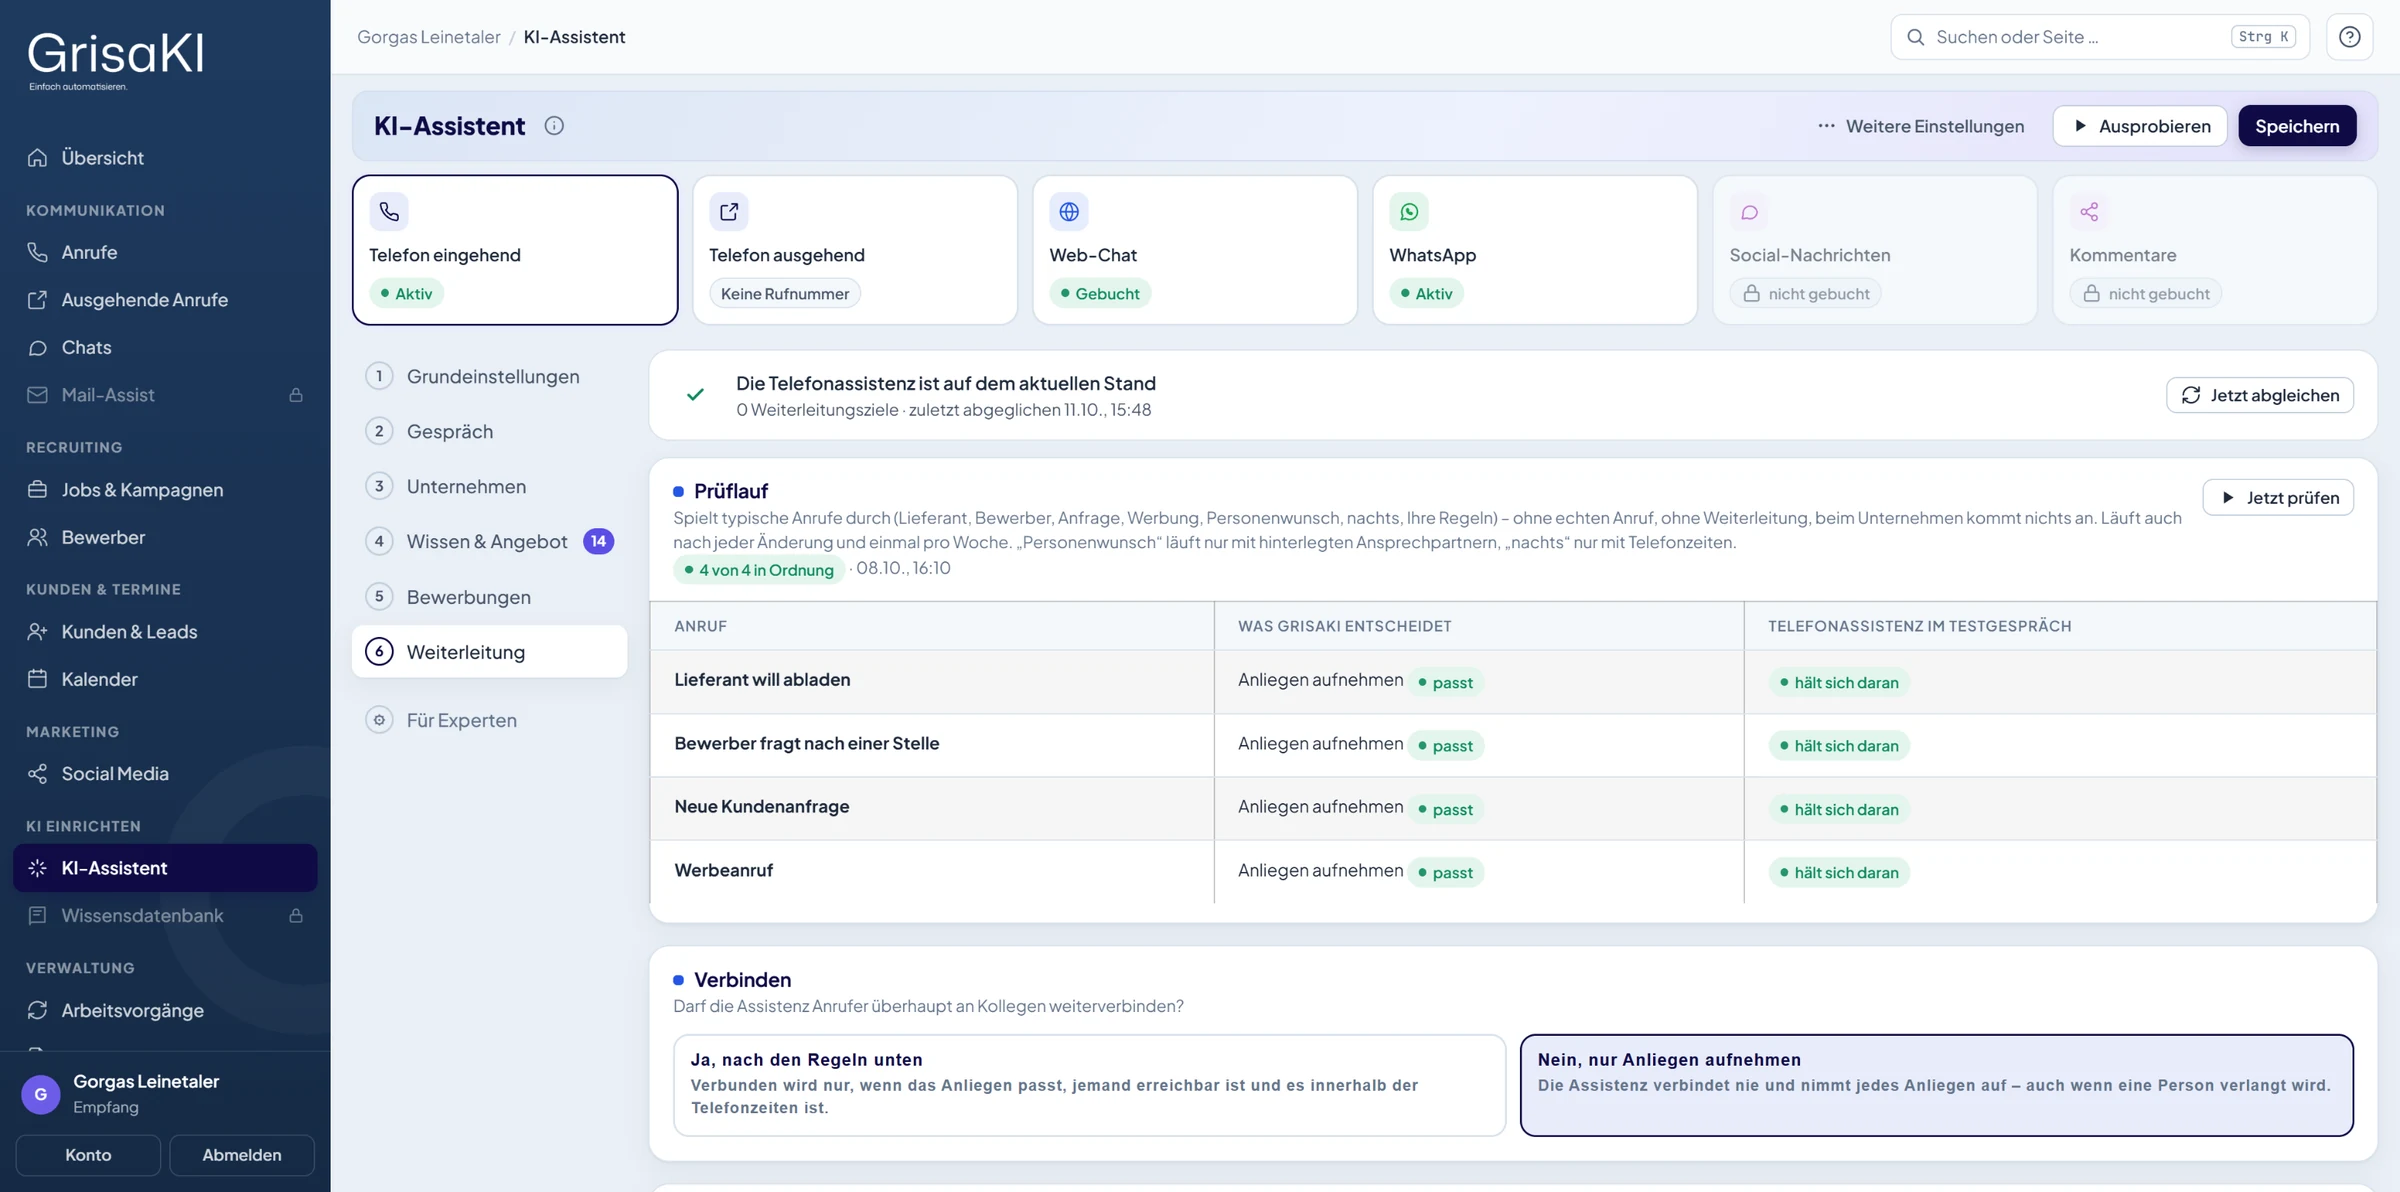Image resolution: width=2400 pixels, height=1192 pixels.
Task: Click the Kommentare share icon
Action: tap(2089, 212)
